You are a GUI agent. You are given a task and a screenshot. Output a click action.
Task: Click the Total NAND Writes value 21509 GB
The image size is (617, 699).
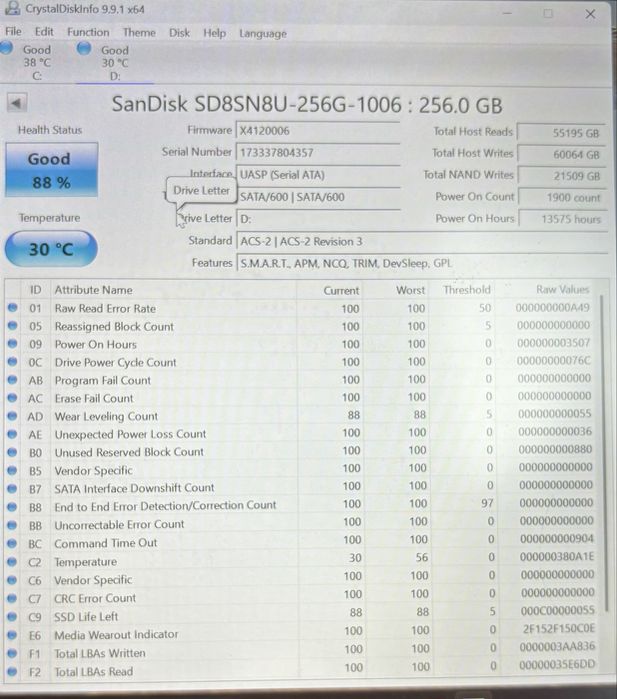tap(562, 176)
